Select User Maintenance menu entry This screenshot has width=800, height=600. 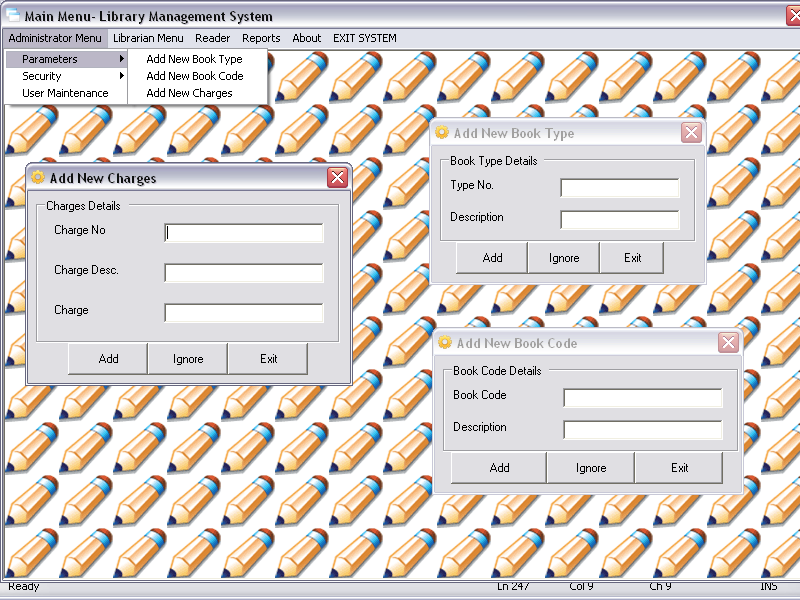tap(66, 93)
